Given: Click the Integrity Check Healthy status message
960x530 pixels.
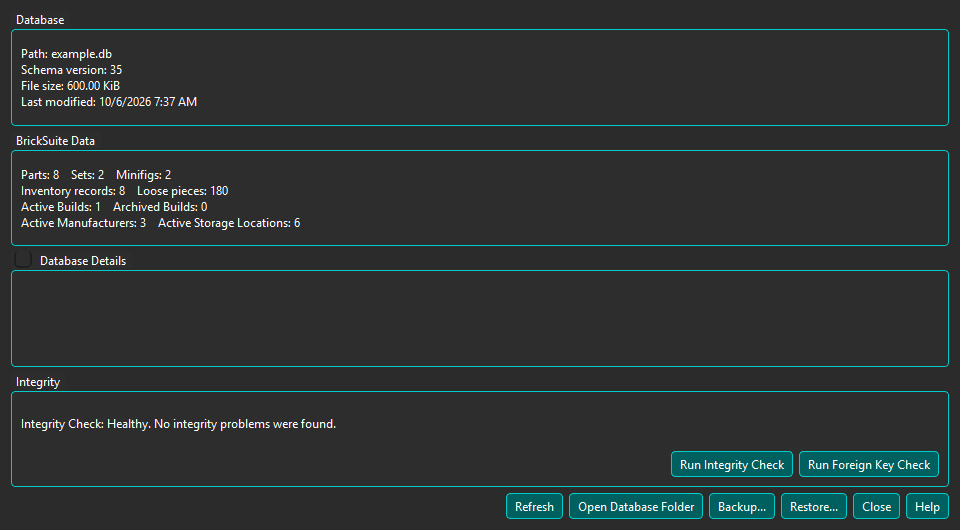Looking at the screenshot, I should (178, 424).
